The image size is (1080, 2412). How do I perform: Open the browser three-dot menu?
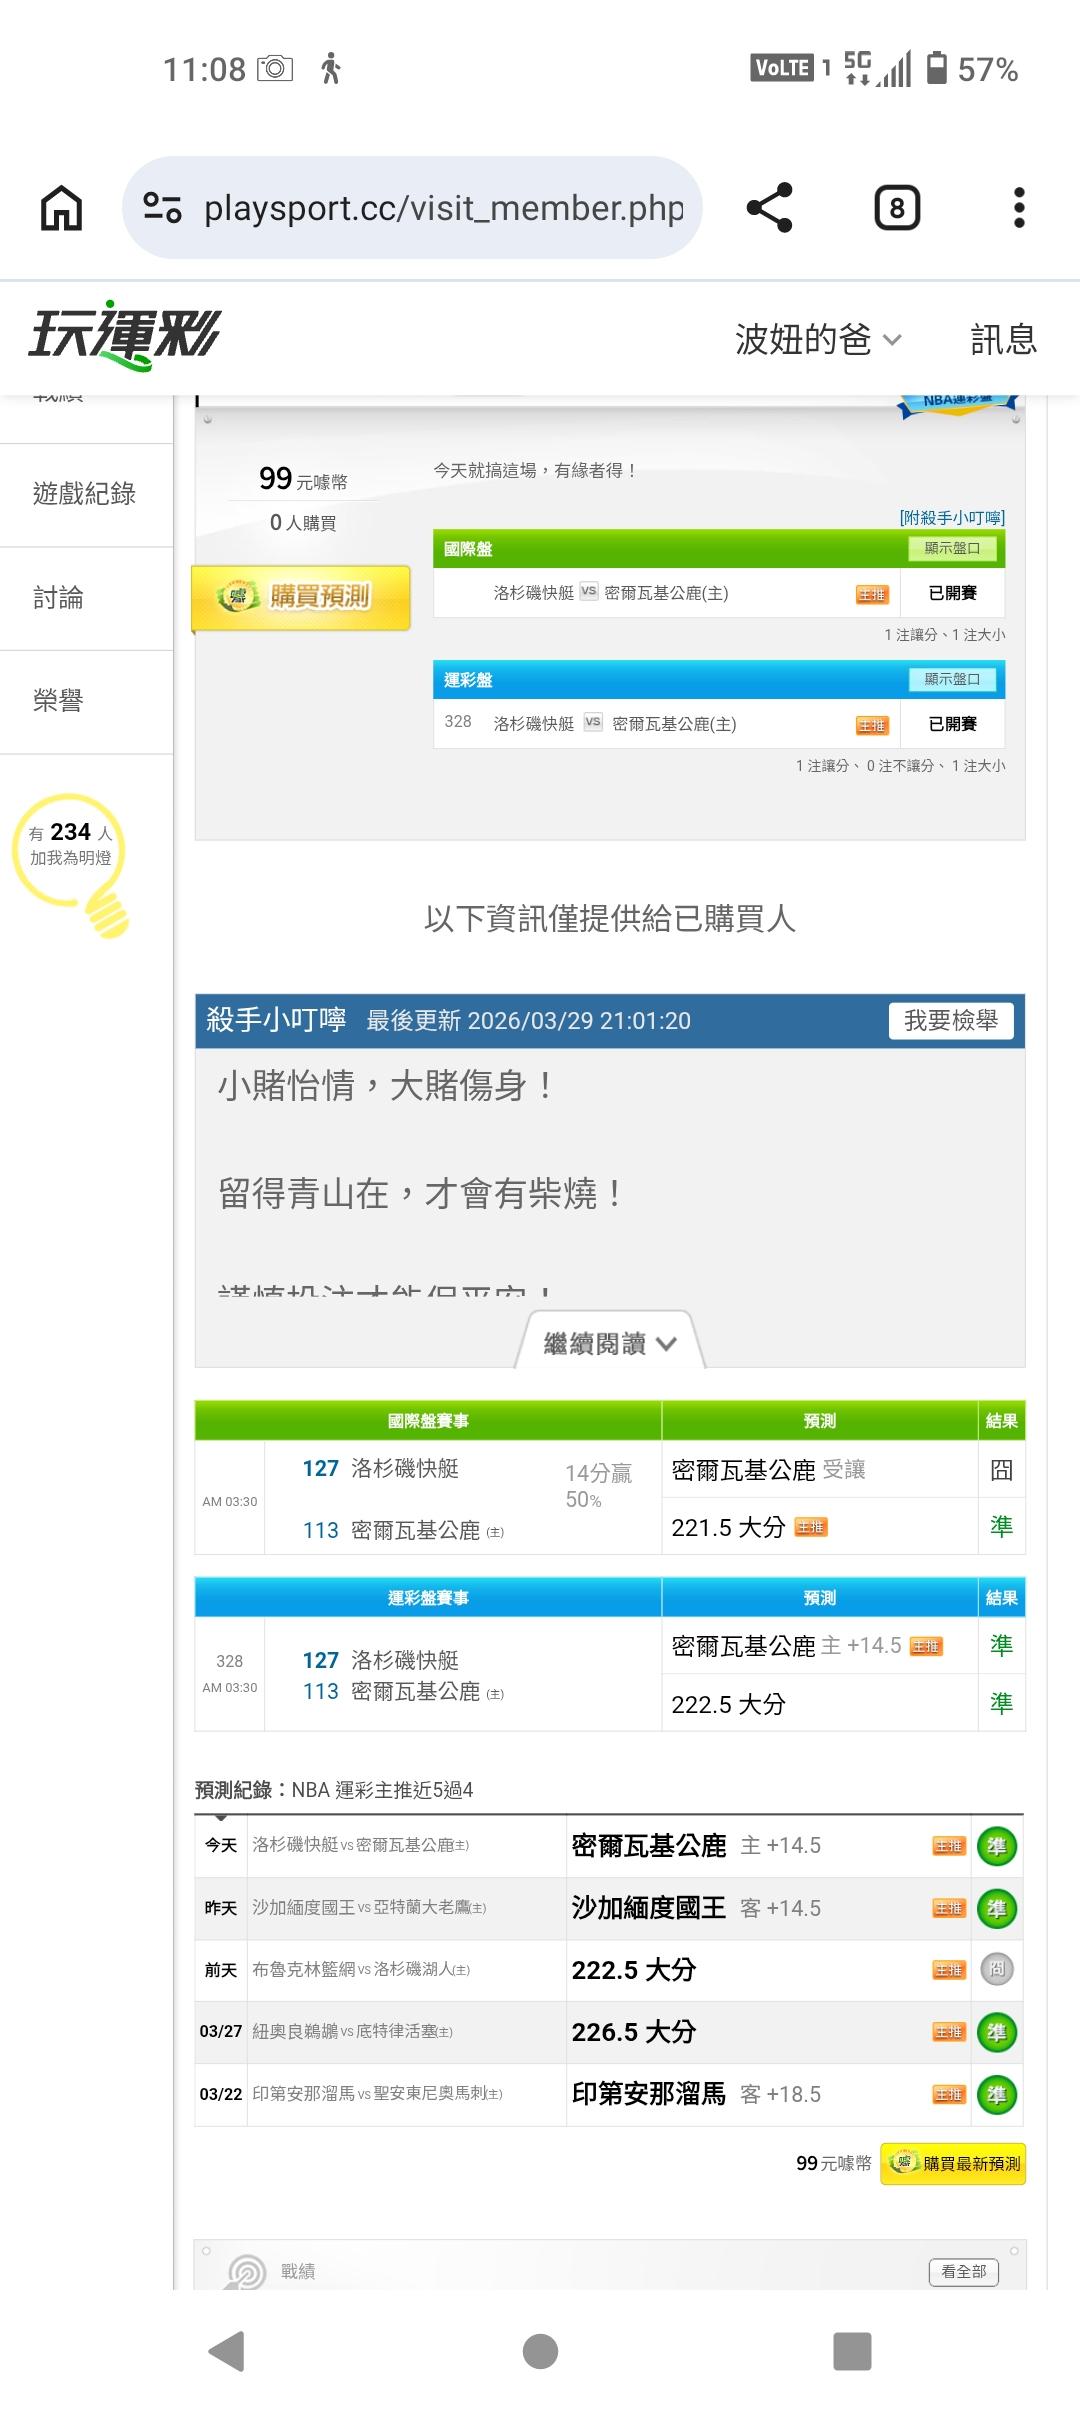pos(1018,208)
